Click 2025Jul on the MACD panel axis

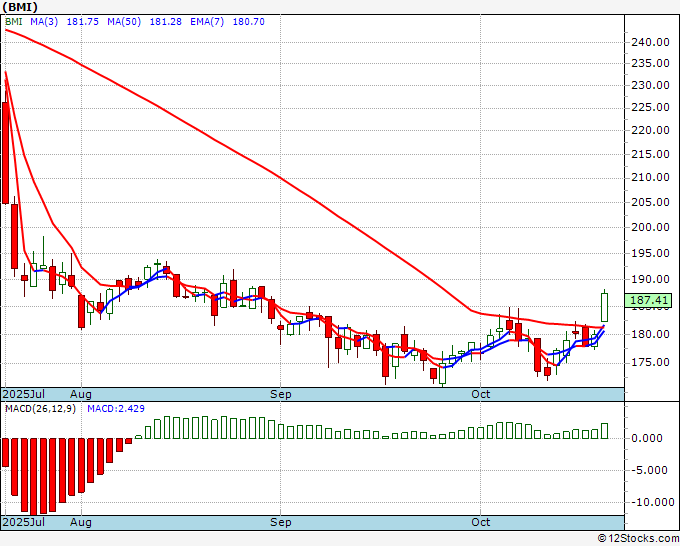click(x=23, y=522)
